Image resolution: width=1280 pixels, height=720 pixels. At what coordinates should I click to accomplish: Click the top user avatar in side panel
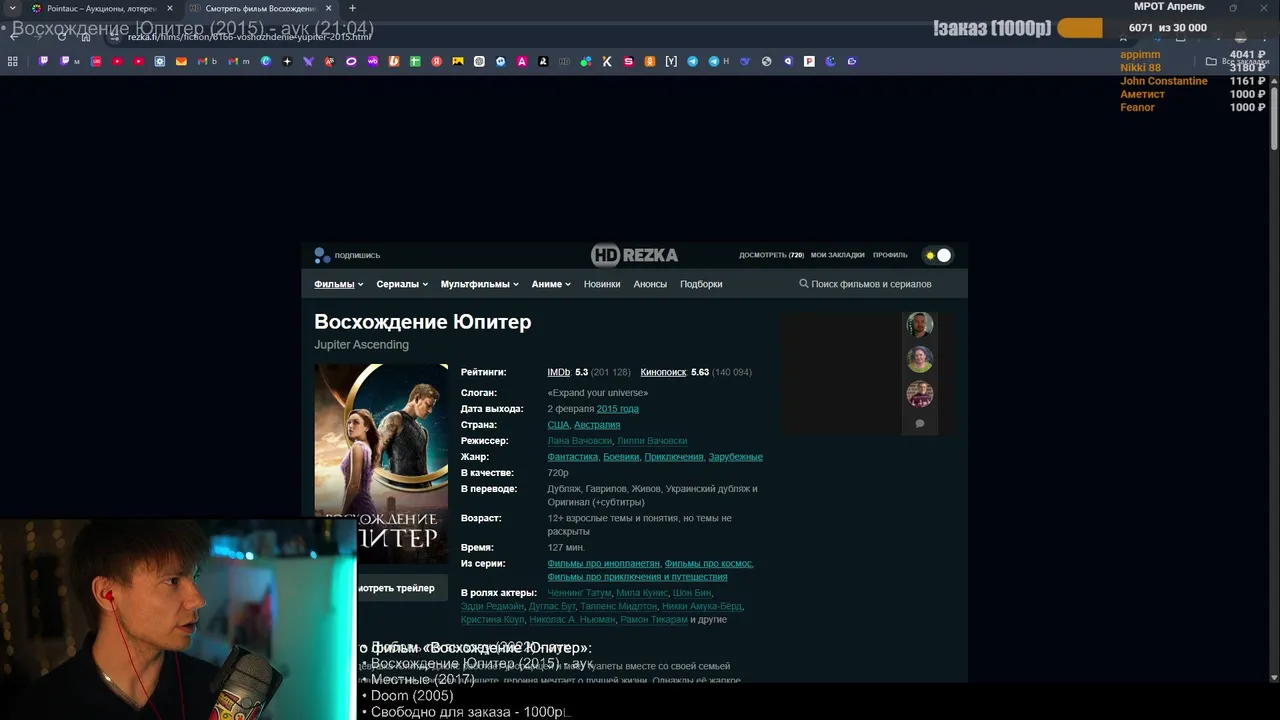point(920,324)
